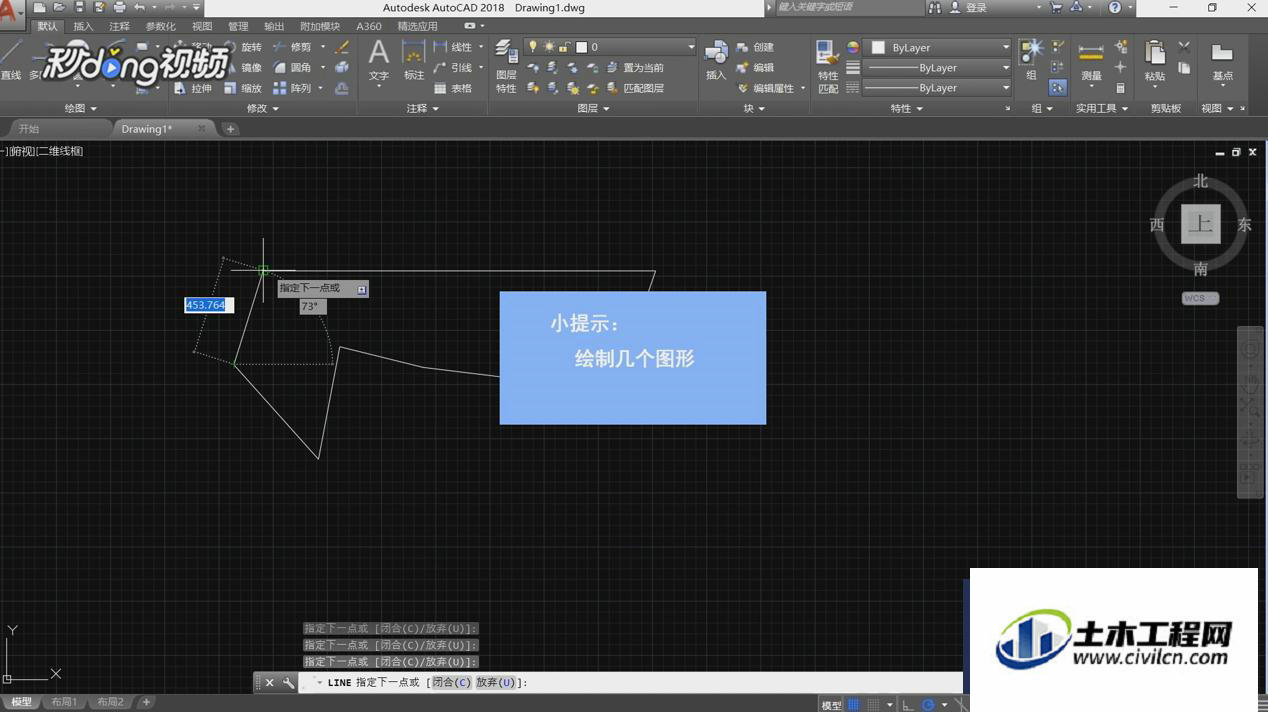Select the Line (直线) draw tool
The image size is (1268, 712).
tap(11, 61)
